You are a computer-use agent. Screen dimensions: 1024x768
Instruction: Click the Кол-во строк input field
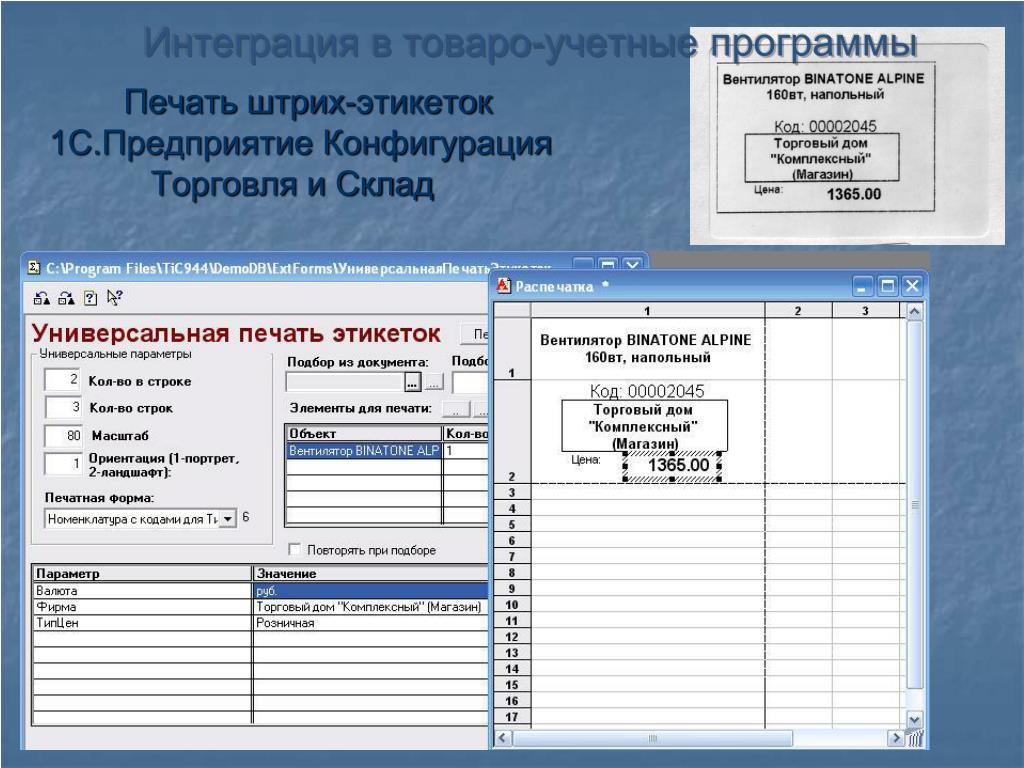[63, 408]
